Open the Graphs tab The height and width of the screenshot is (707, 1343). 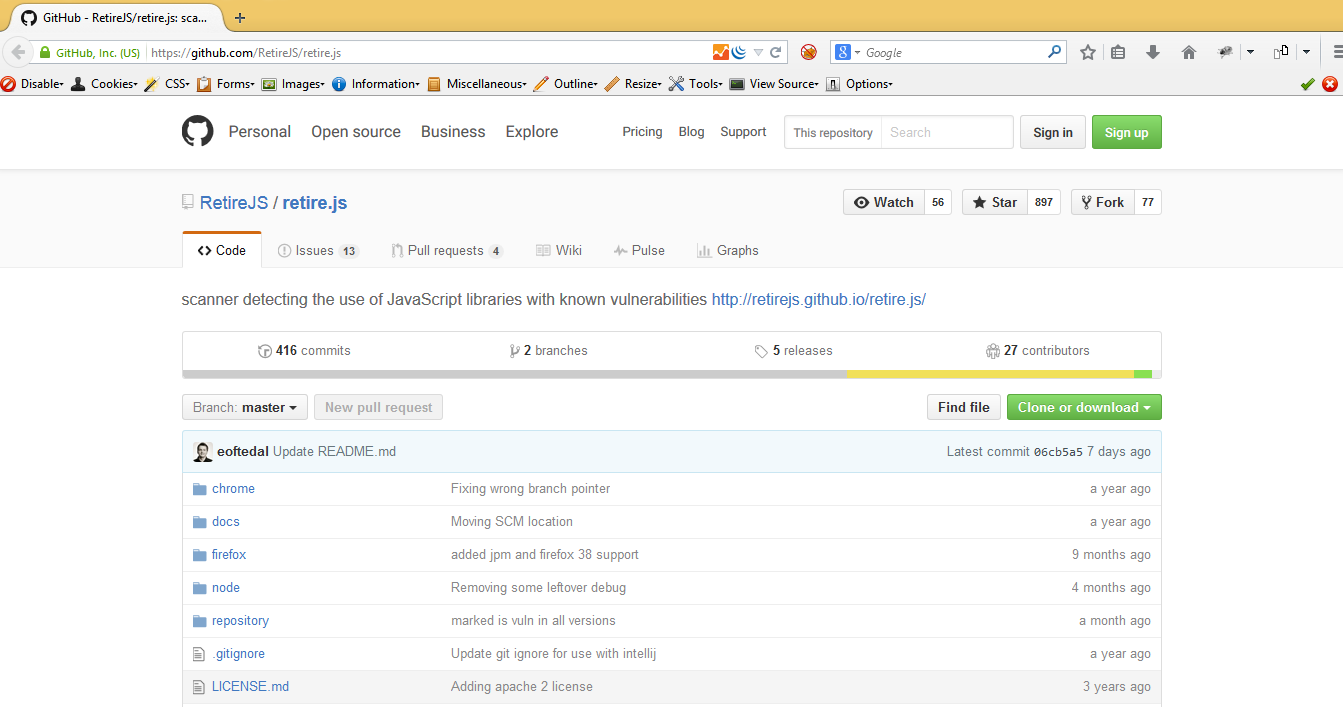tap(737, 250)
